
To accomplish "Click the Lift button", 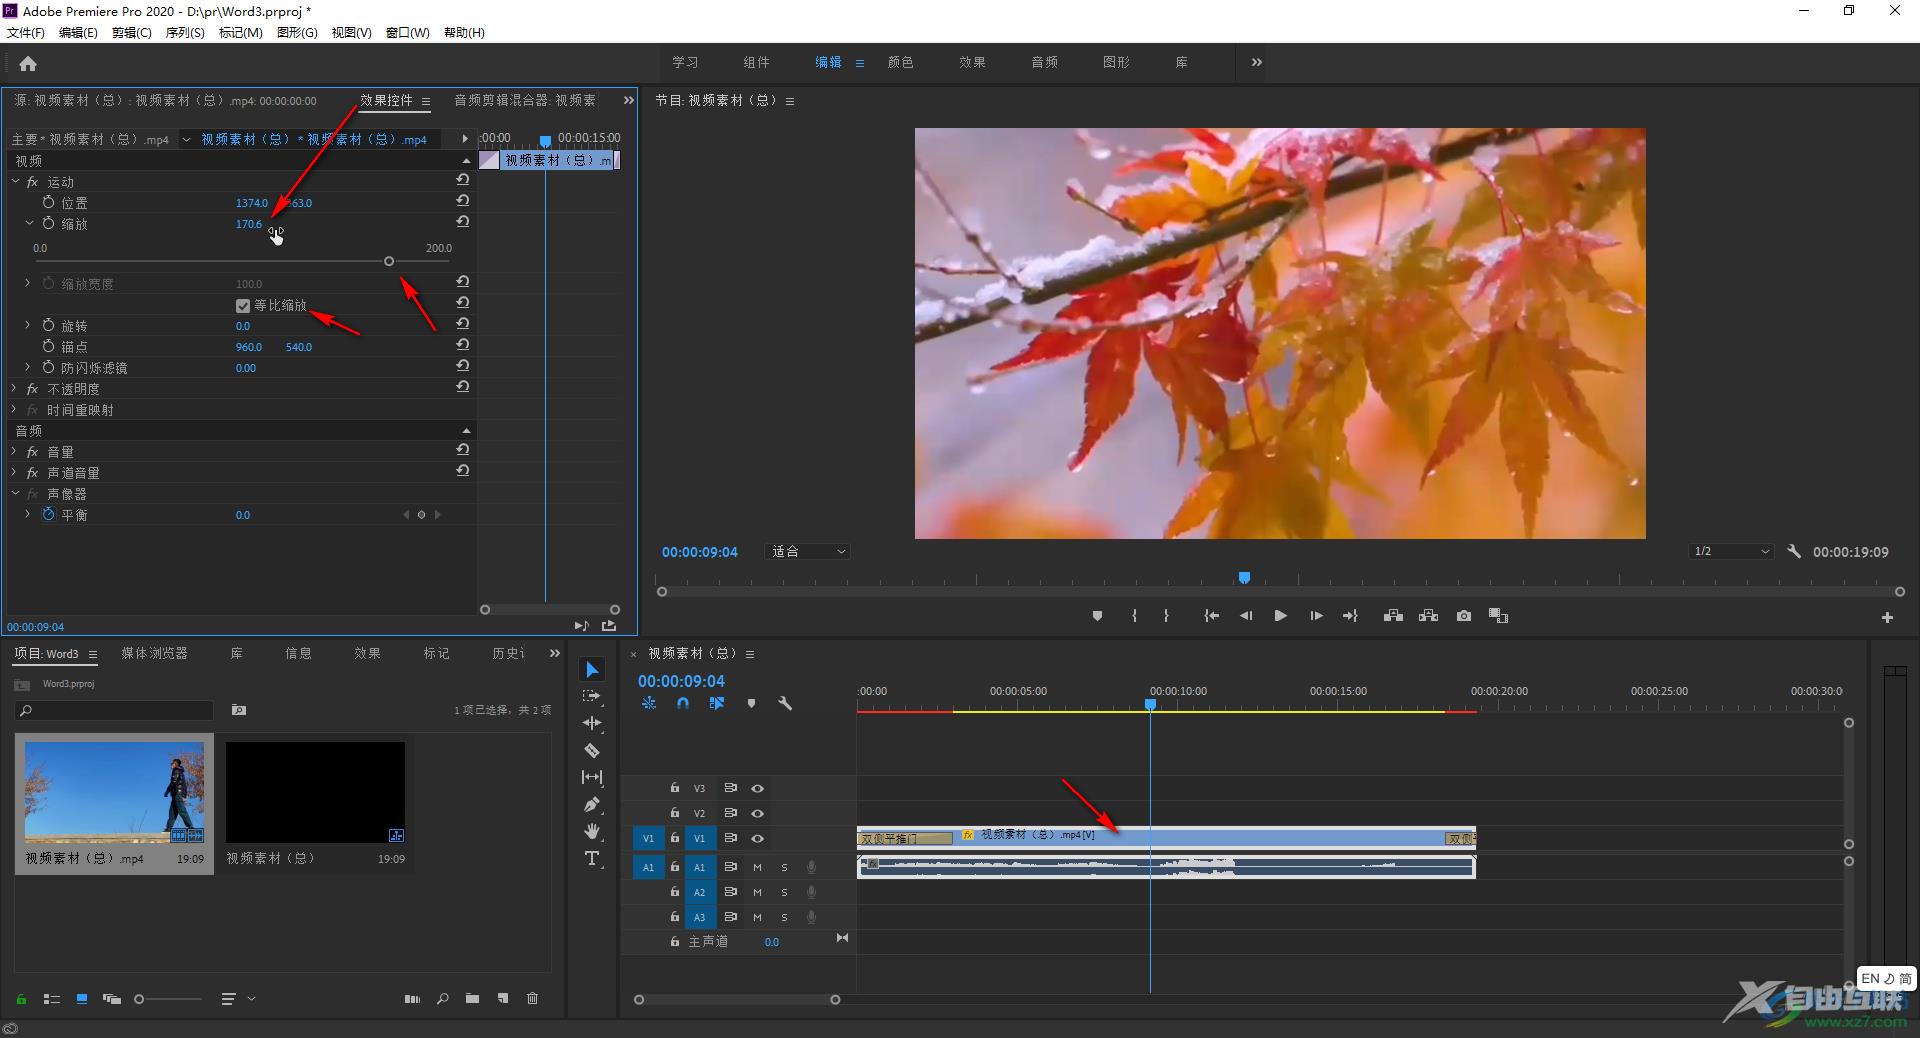I will (x=1393, y=616).
